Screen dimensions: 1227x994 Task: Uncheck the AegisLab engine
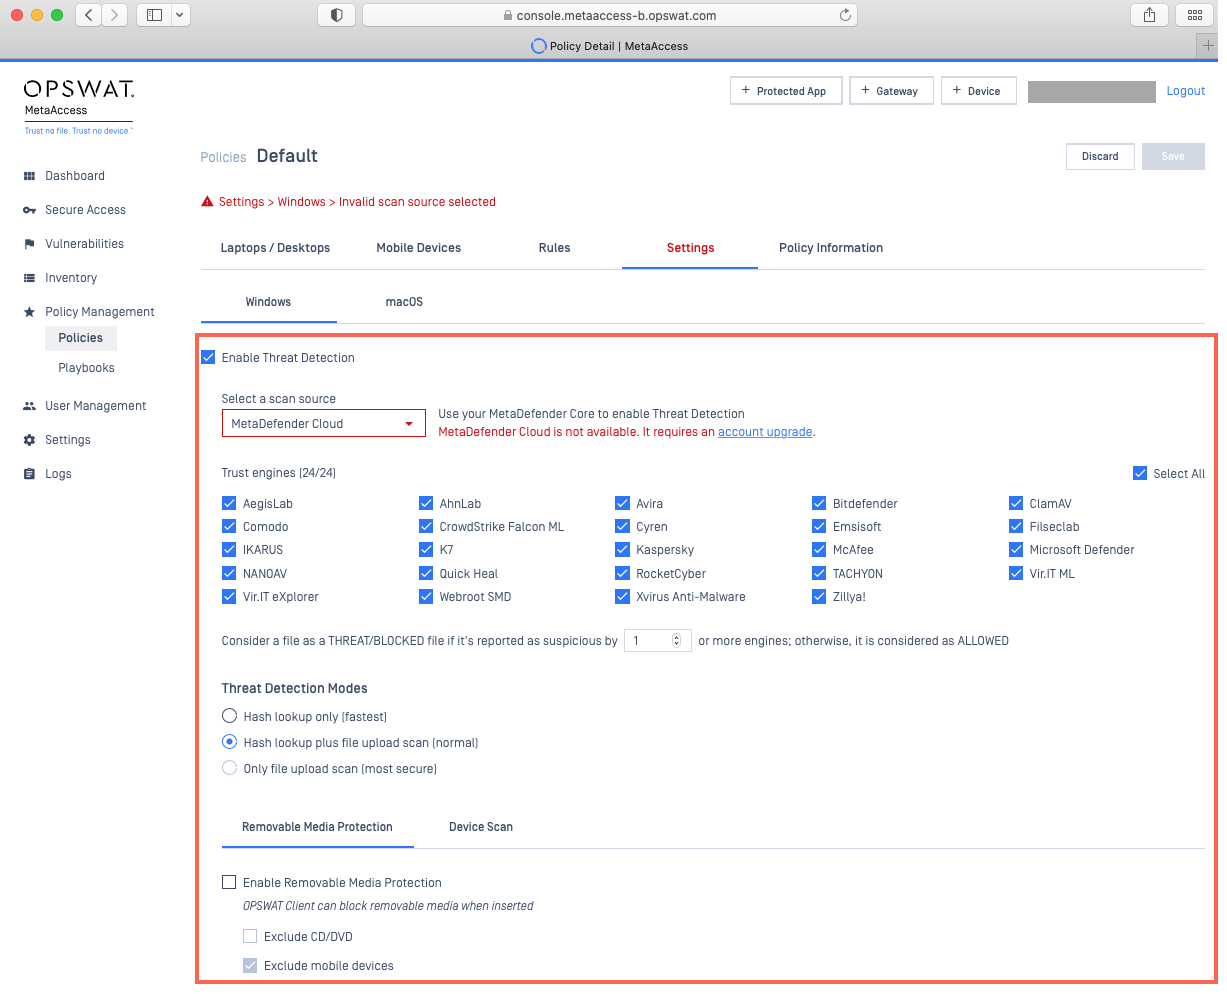click(x=229, y=504)
